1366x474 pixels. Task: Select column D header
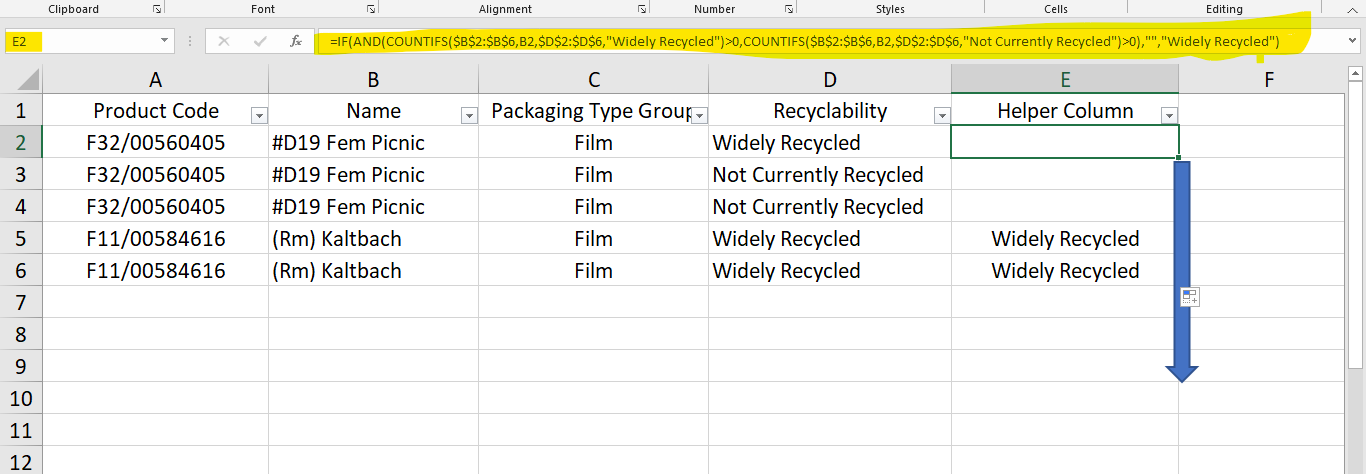[x=830, y=80]
